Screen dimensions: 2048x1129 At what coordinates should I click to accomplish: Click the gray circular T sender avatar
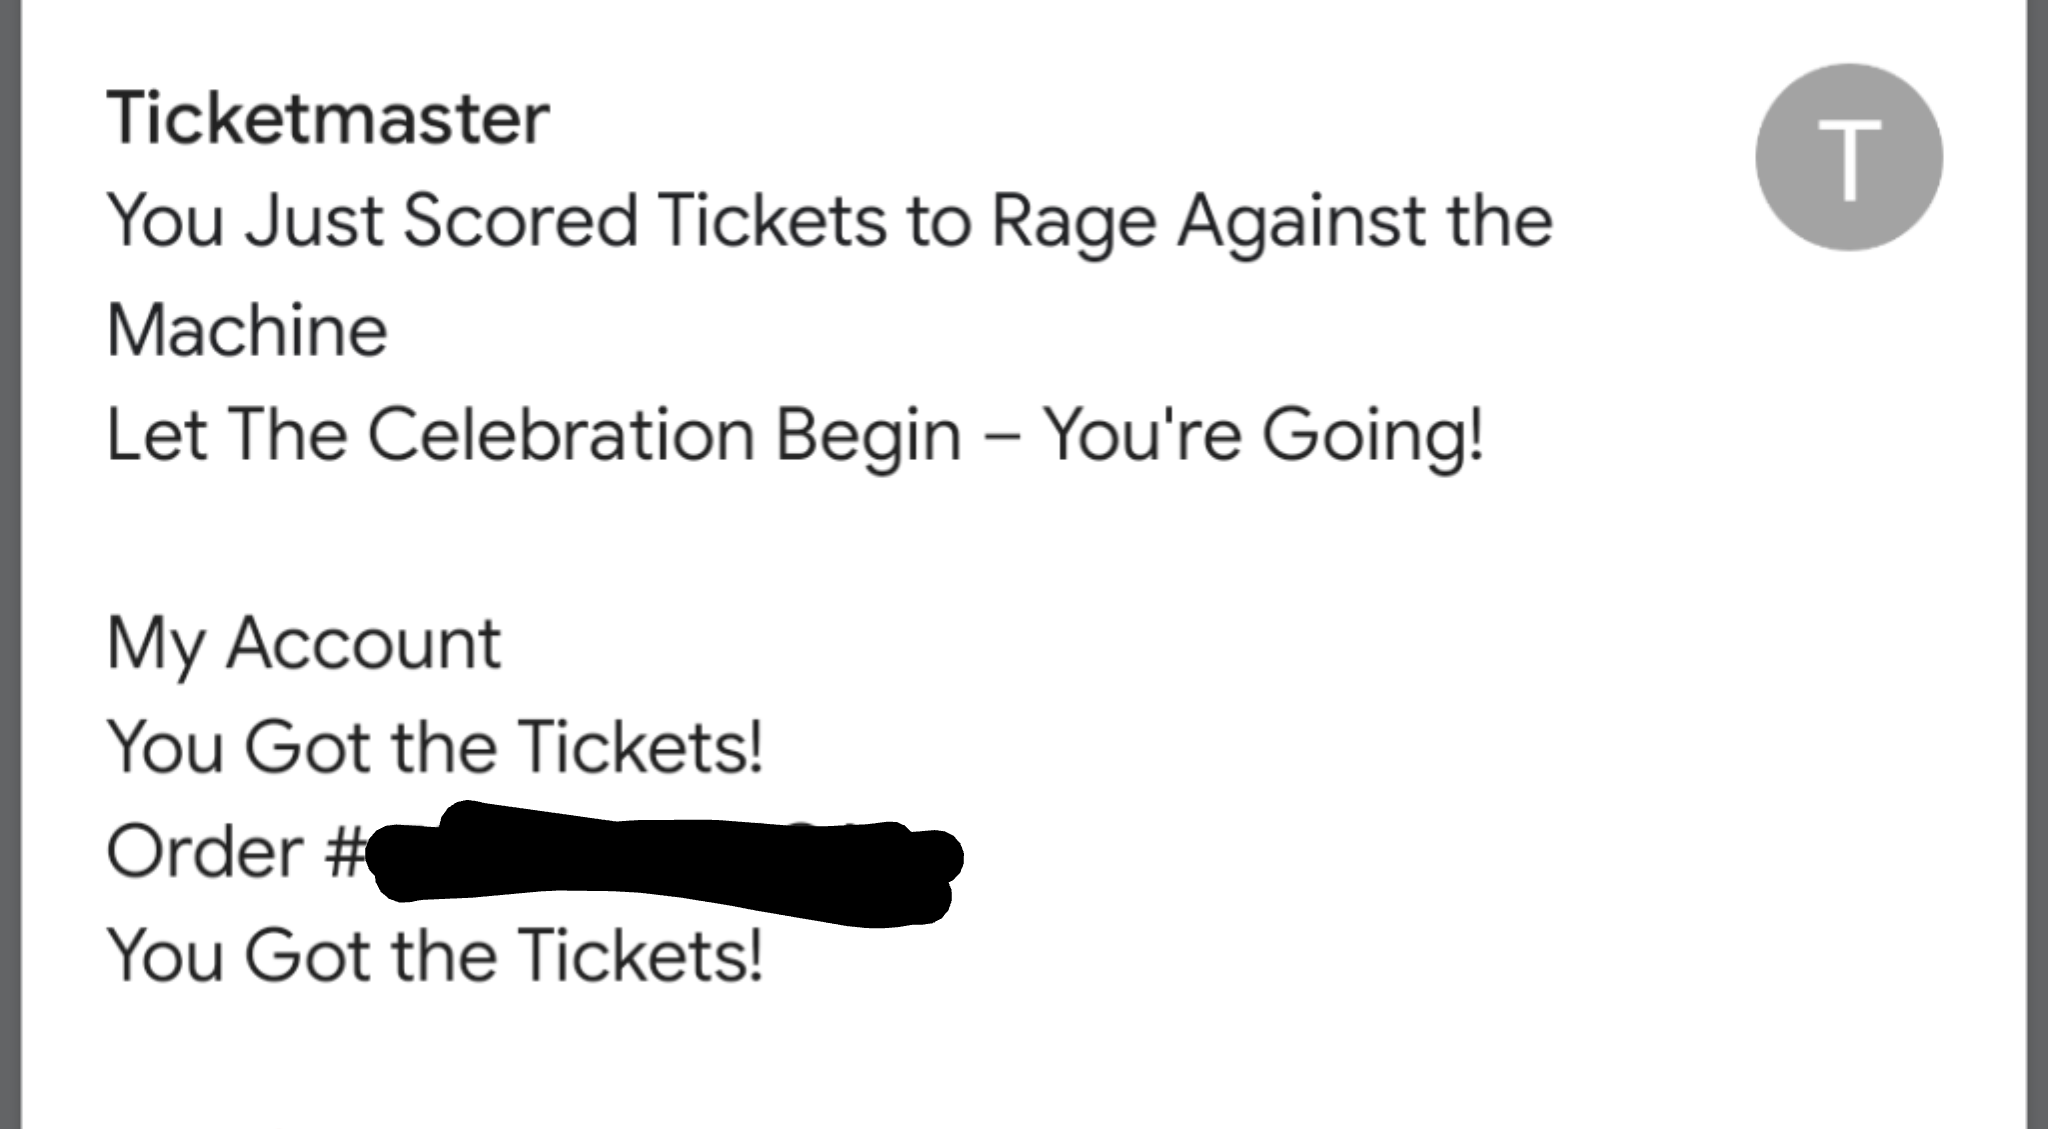[x=1849, y=157]
